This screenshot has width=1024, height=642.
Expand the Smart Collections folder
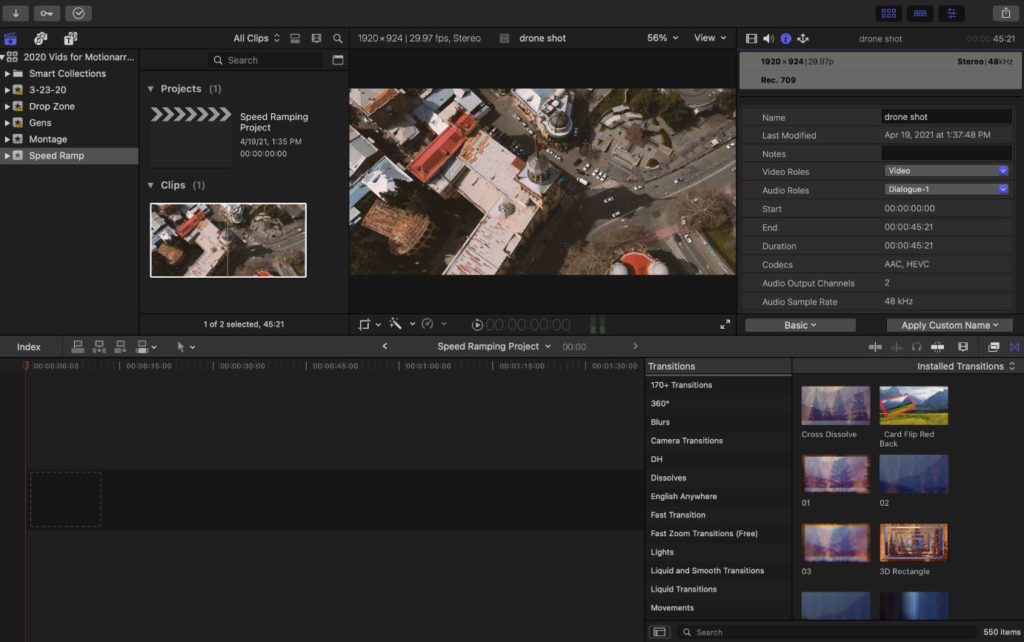(8, 74)
